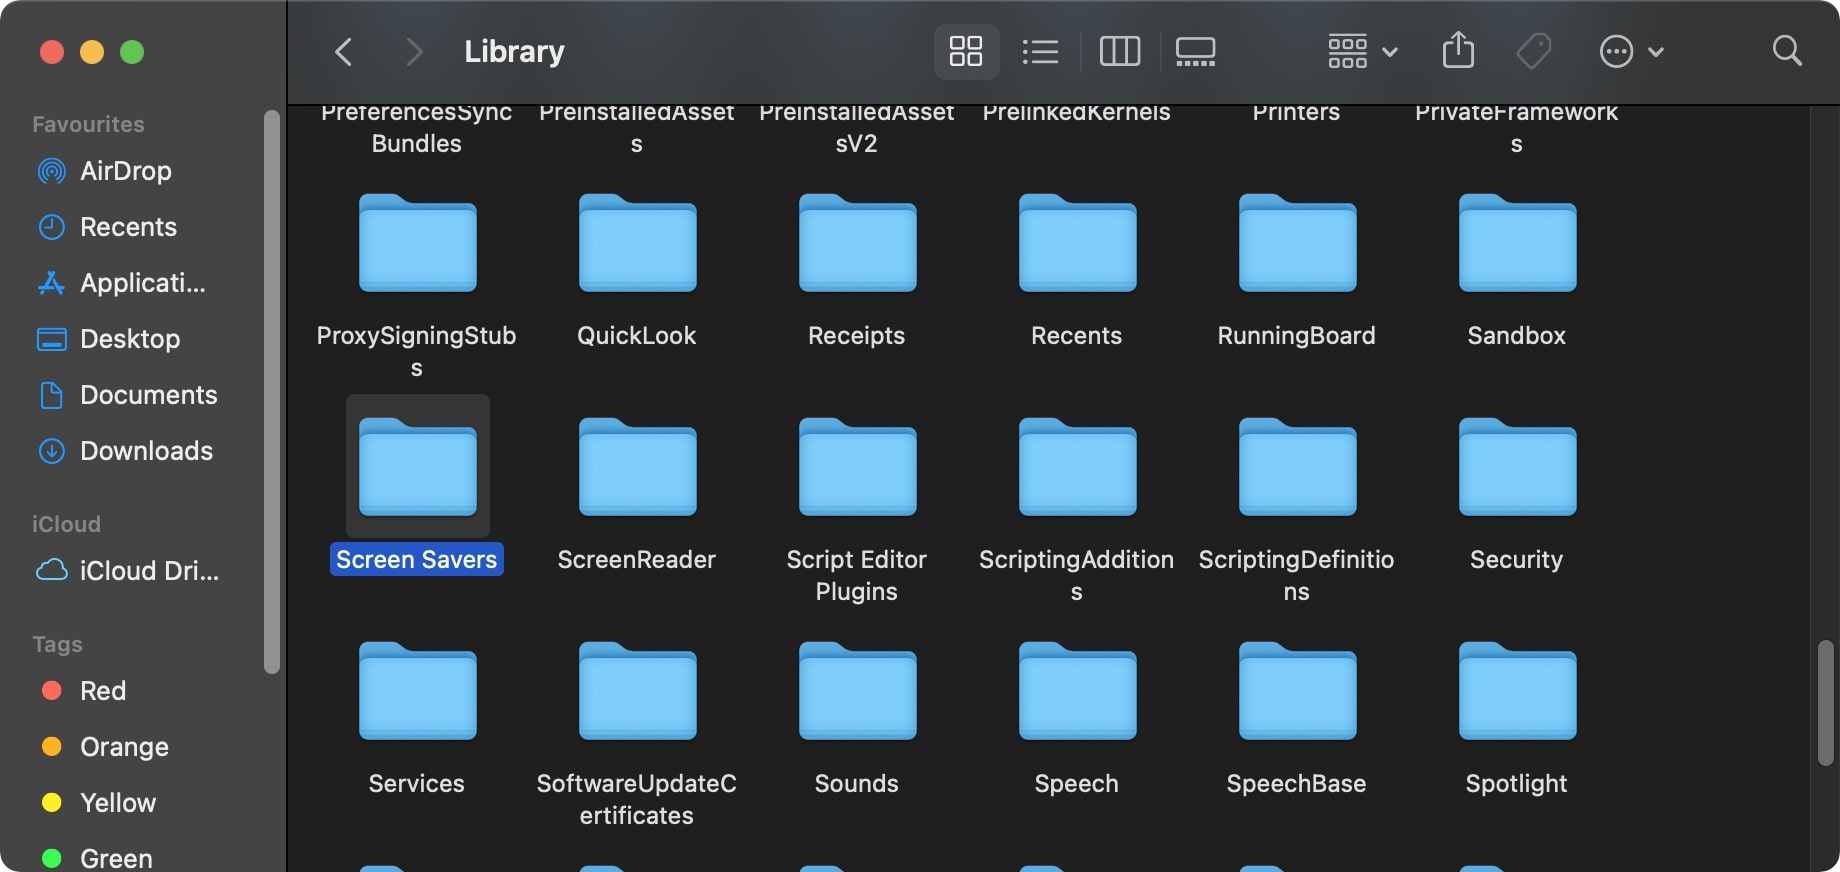Screen dimensions: 1840x872
Task: Select the ProxySigningStubs folder
Action: (x=417, y=243)
